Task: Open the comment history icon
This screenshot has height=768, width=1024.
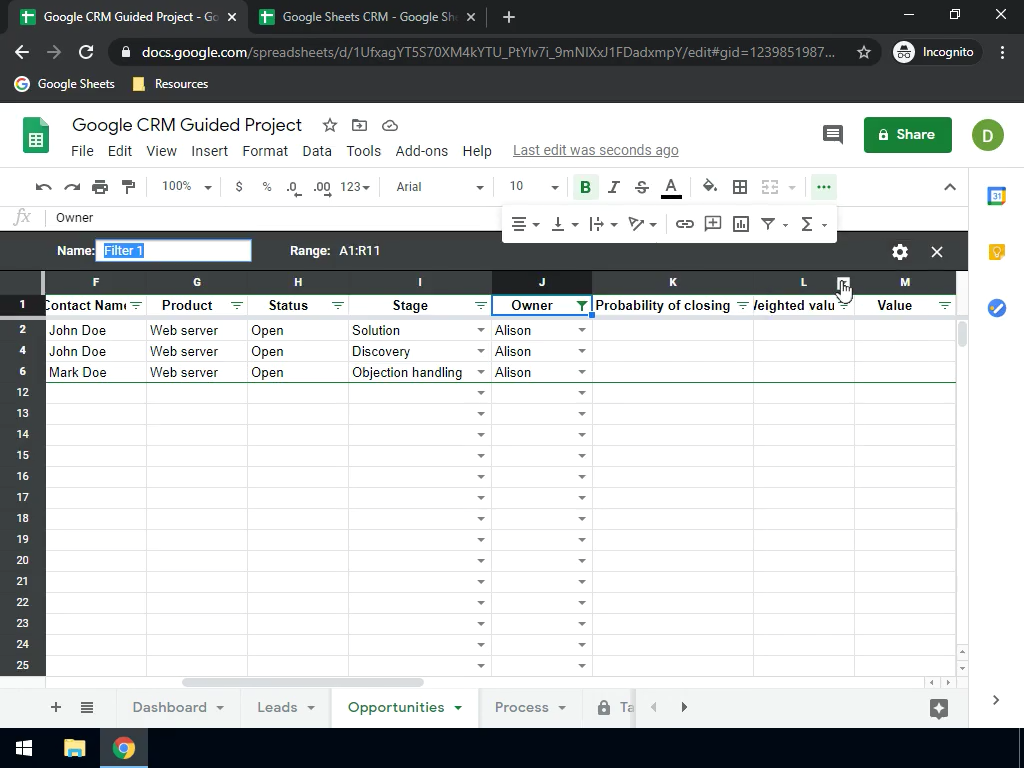Action: click(833, 135)
